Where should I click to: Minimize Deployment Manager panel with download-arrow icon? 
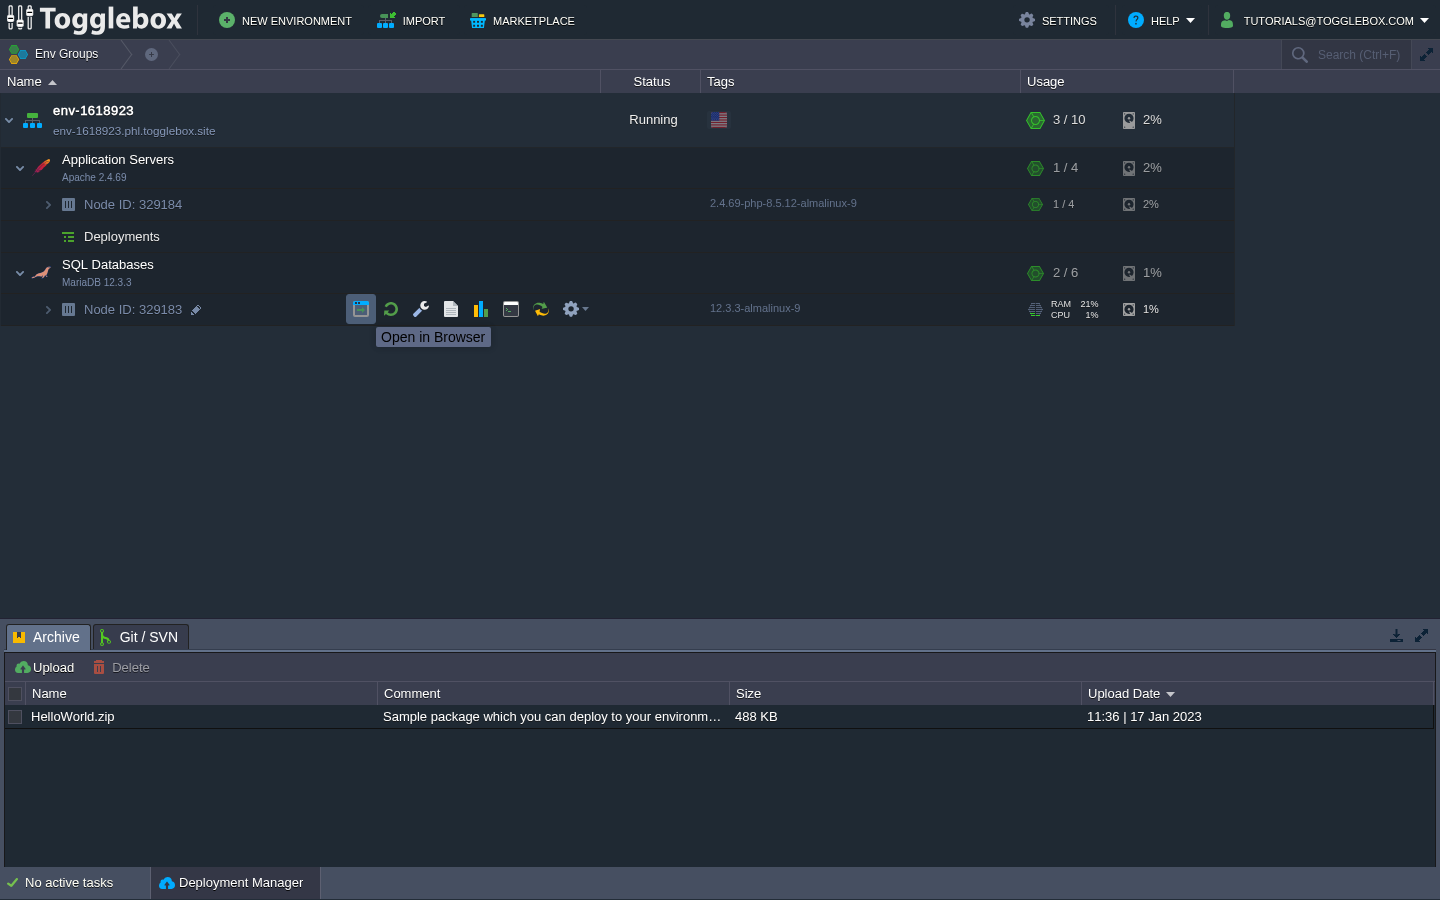pos(1396,636)
